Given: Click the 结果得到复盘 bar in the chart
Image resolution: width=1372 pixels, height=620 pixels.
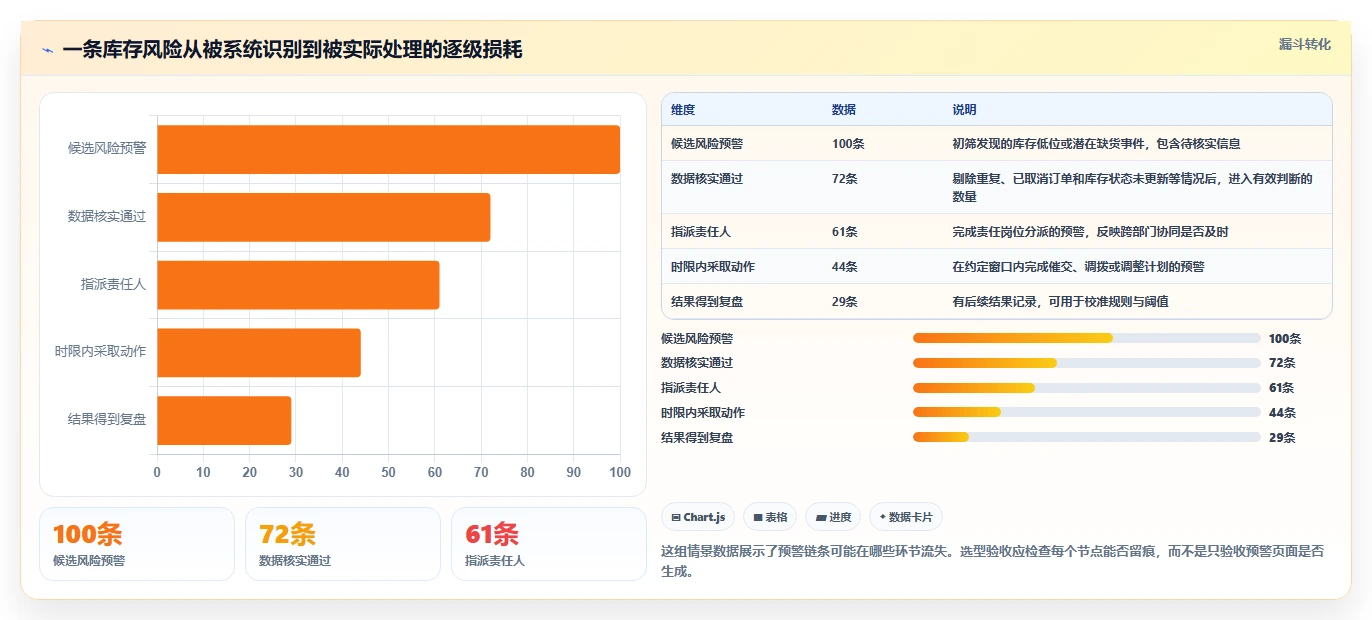Looking at the screenshot, I should (224, 420).
